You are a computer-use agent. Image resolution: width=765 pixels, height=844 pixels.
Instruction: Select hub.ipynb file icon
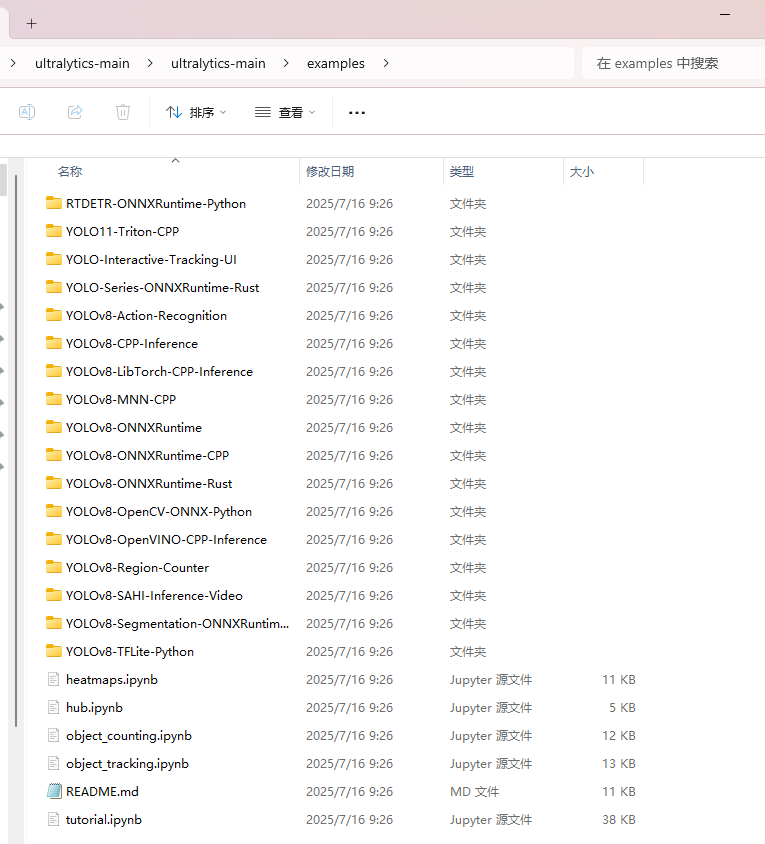point(53,707)
